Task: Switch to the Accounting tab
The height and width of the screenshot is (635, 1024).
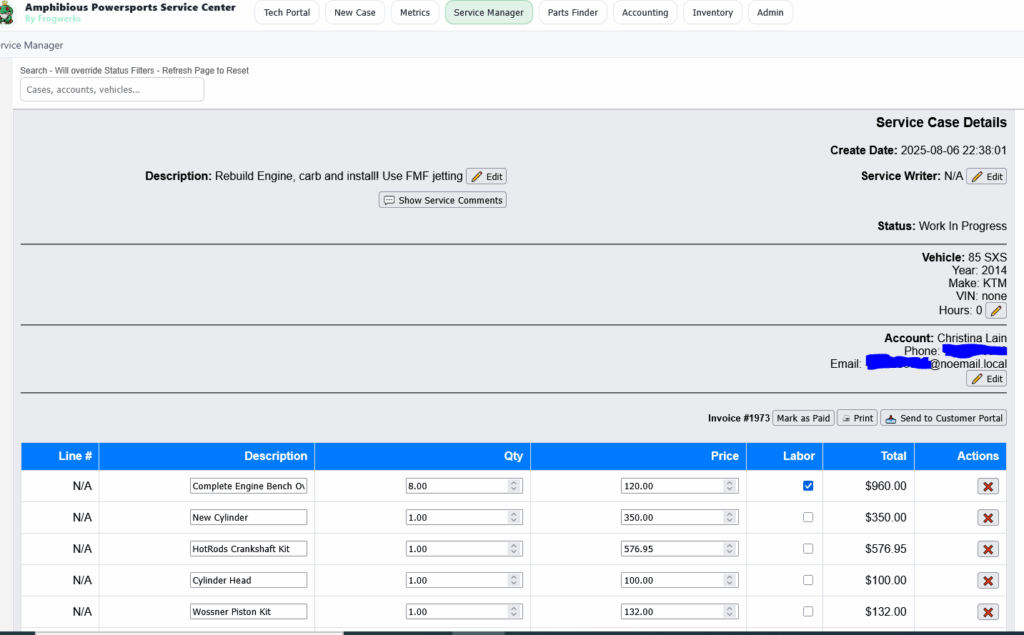Action: (645, 13)
